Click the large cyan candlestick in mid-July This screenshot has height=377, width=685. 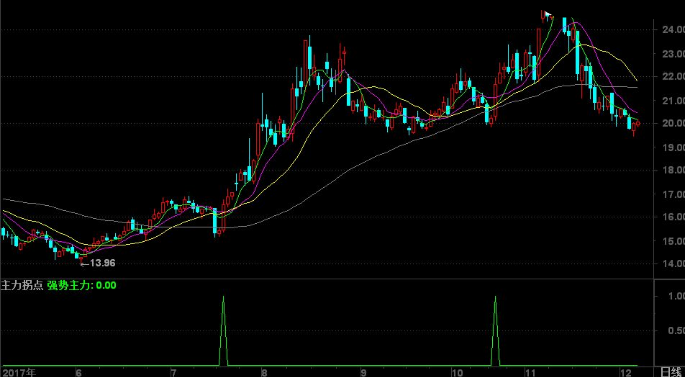click(215, 222)
